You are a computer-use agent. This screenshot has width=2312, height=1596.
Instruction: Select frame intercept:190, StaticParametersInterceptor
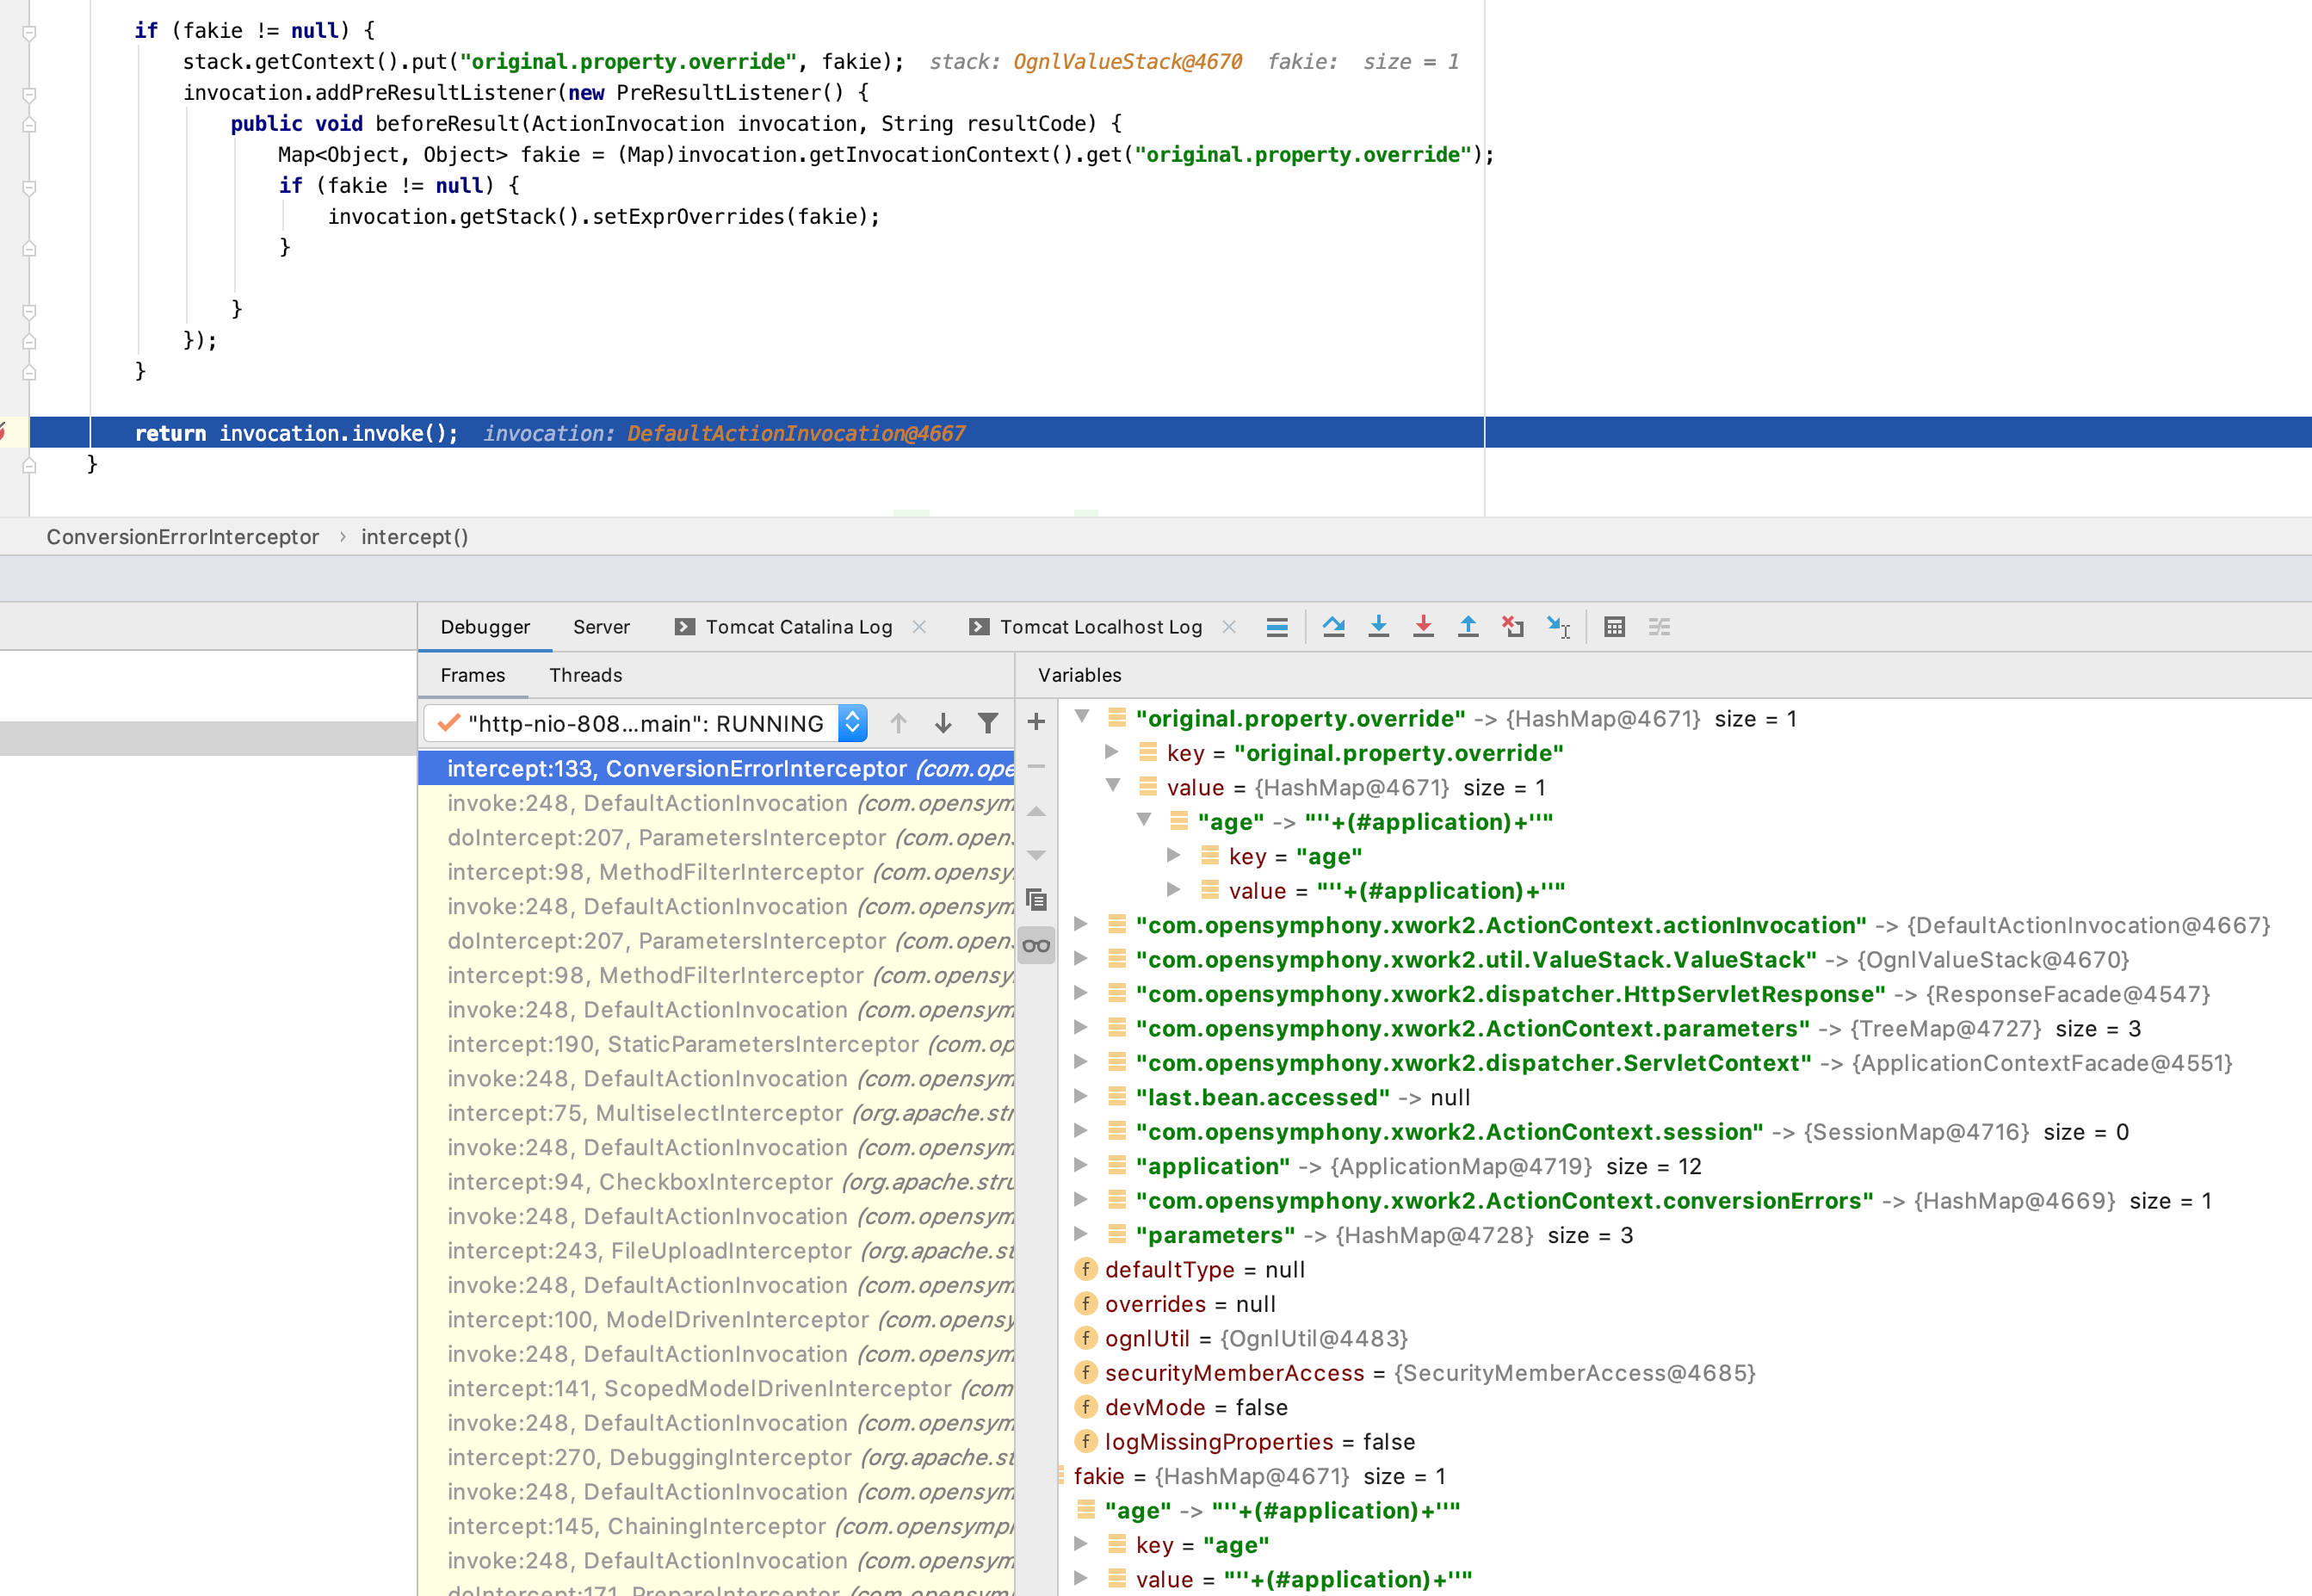click(x=716, y=1044)
